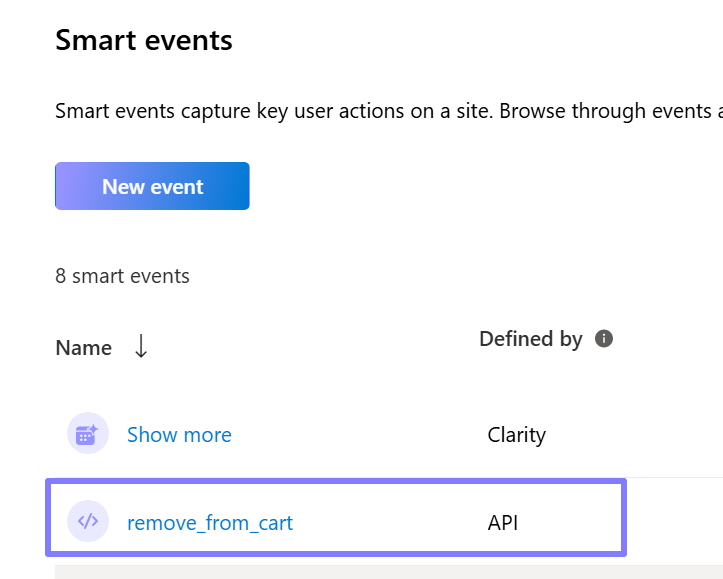The image size is (723, 579).
Task: Open the Defined by info tooltip icon
Action: point(604,338)
